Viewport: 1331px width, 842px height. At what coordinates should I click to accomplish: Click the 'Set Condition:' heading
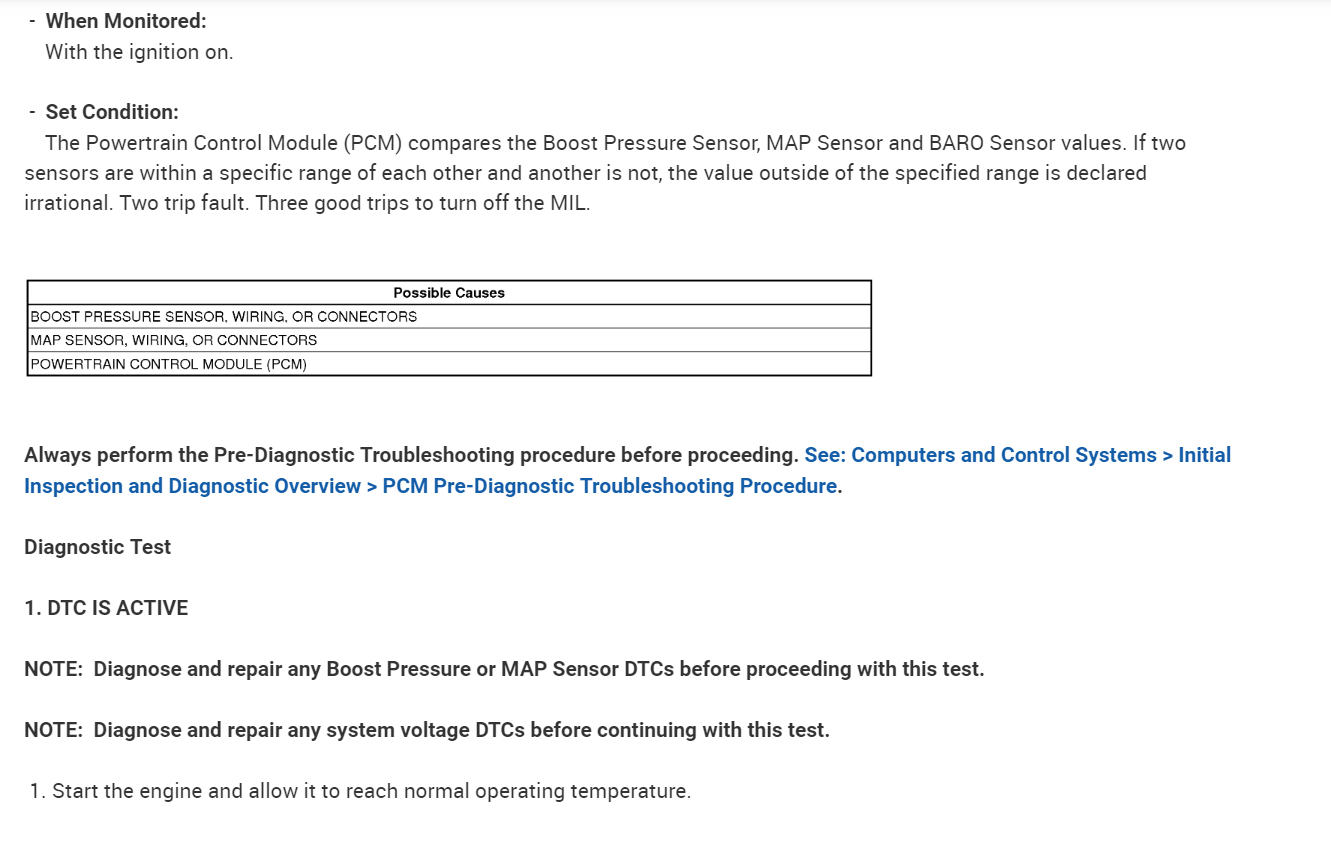pos(112,112)
